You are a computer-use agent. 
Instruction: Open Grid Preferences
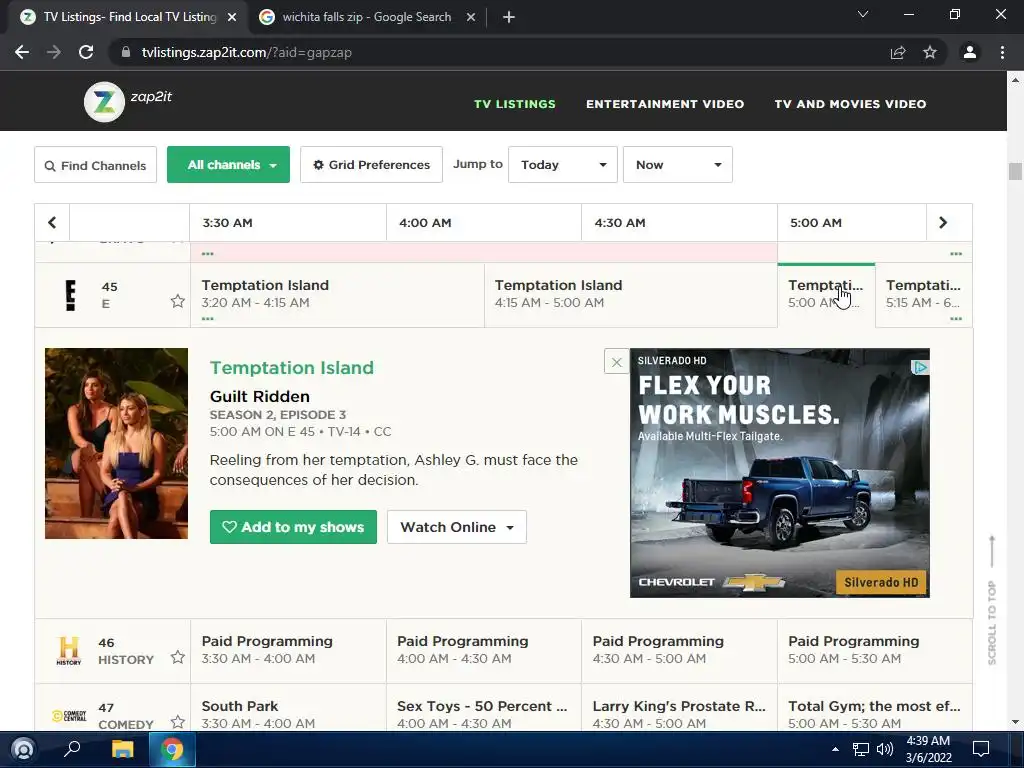coord(372,165)
